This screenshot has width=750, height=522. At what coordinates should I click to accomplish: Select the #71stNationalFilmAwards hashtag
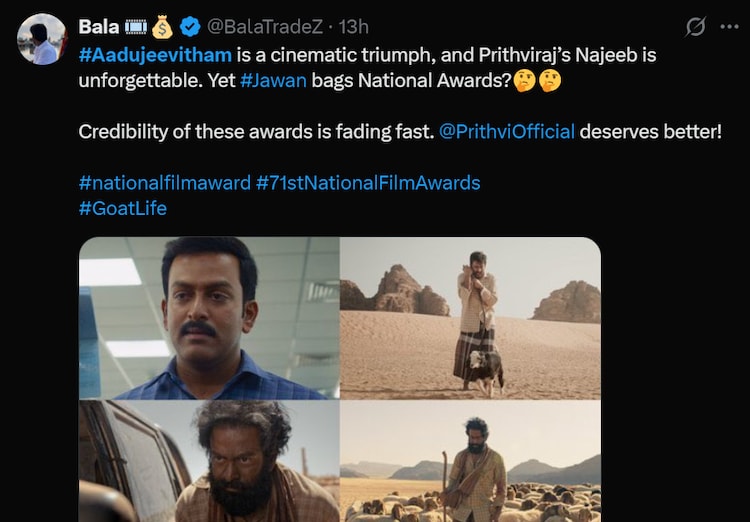coord(368,183)
